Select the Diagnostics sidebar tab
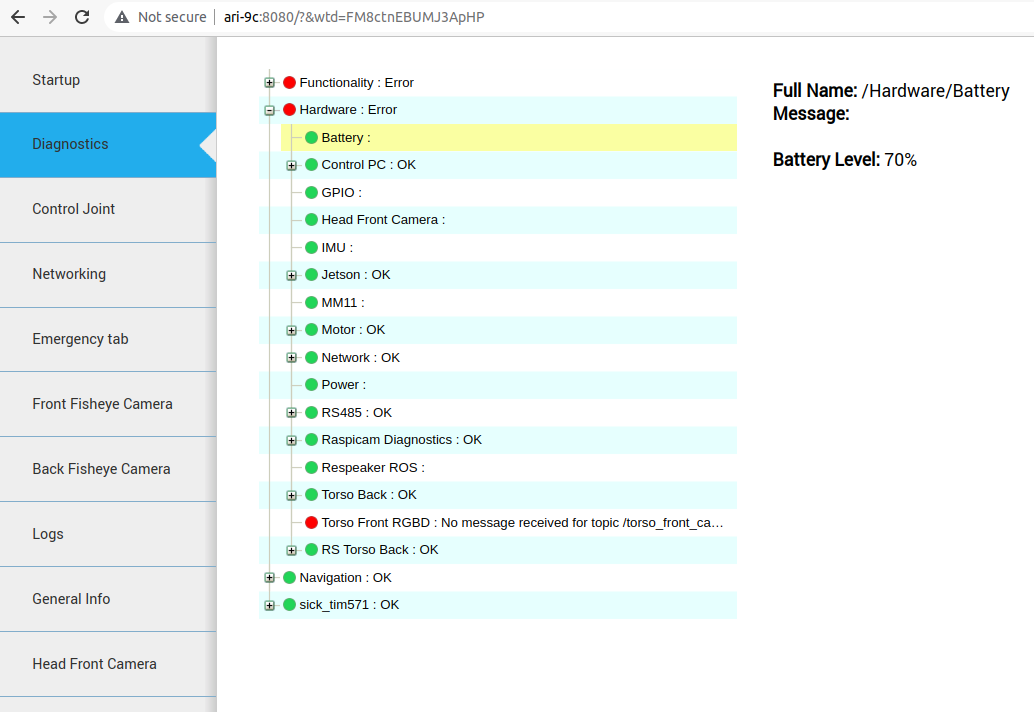 (x=108, y=144)
